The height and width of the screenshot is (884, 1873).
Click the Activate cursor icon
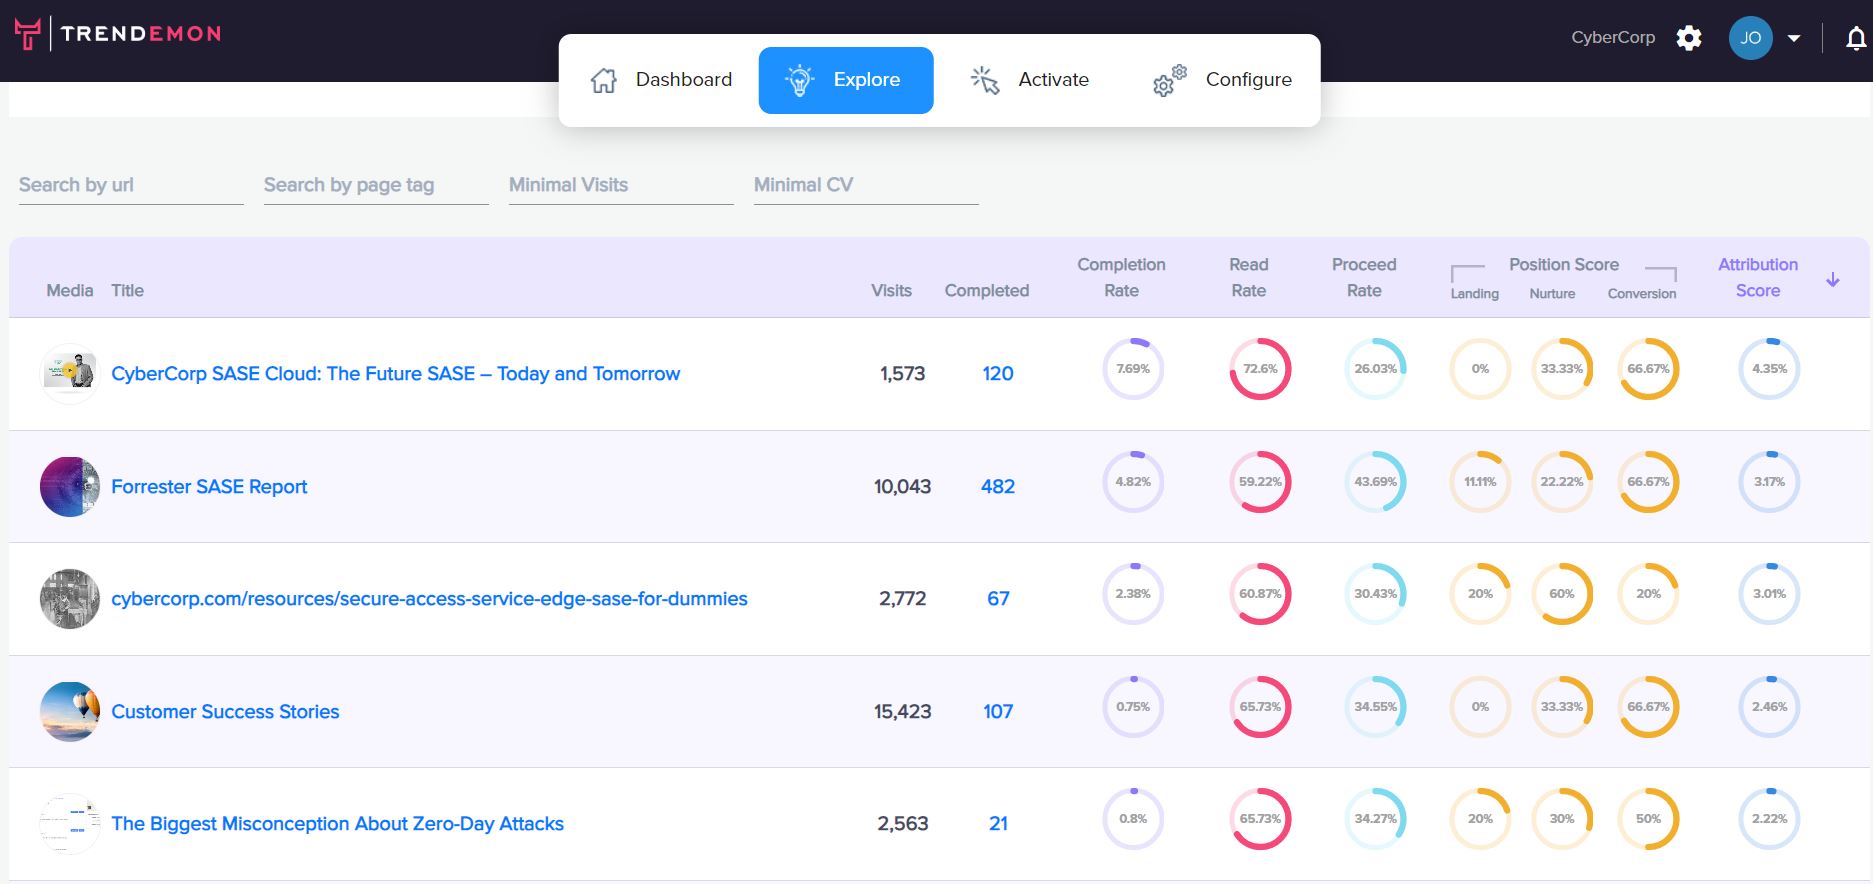click(x=985, y=80)
